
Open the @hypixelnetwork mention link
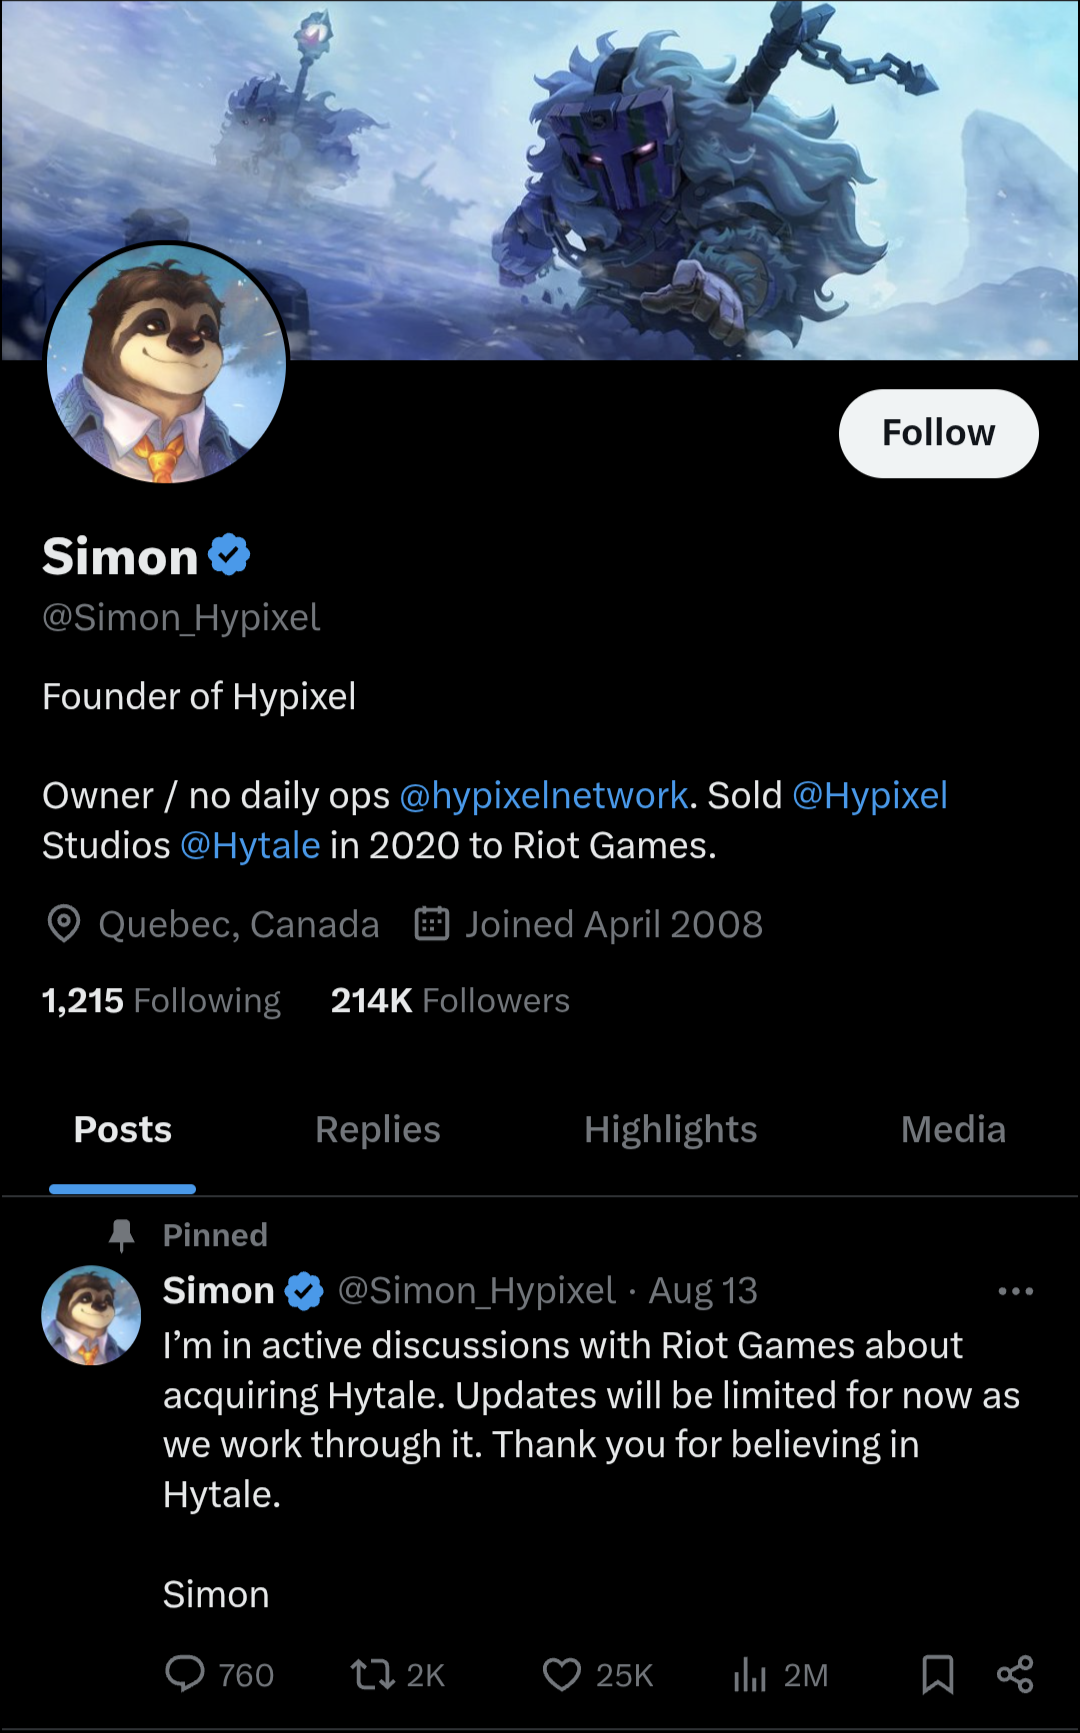pos(543,796)
